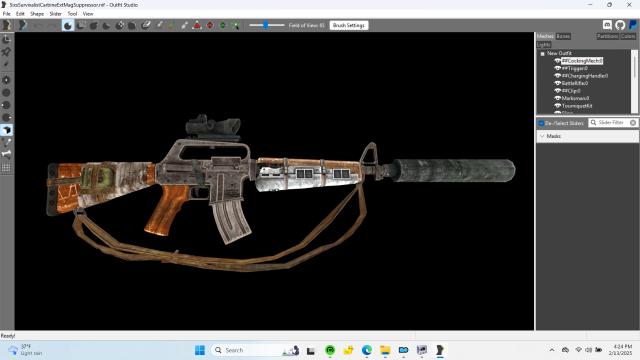The height and width of the screenshot is (360, 640).
Task: Open the Slider menu
Action: (x=55, y=14)
